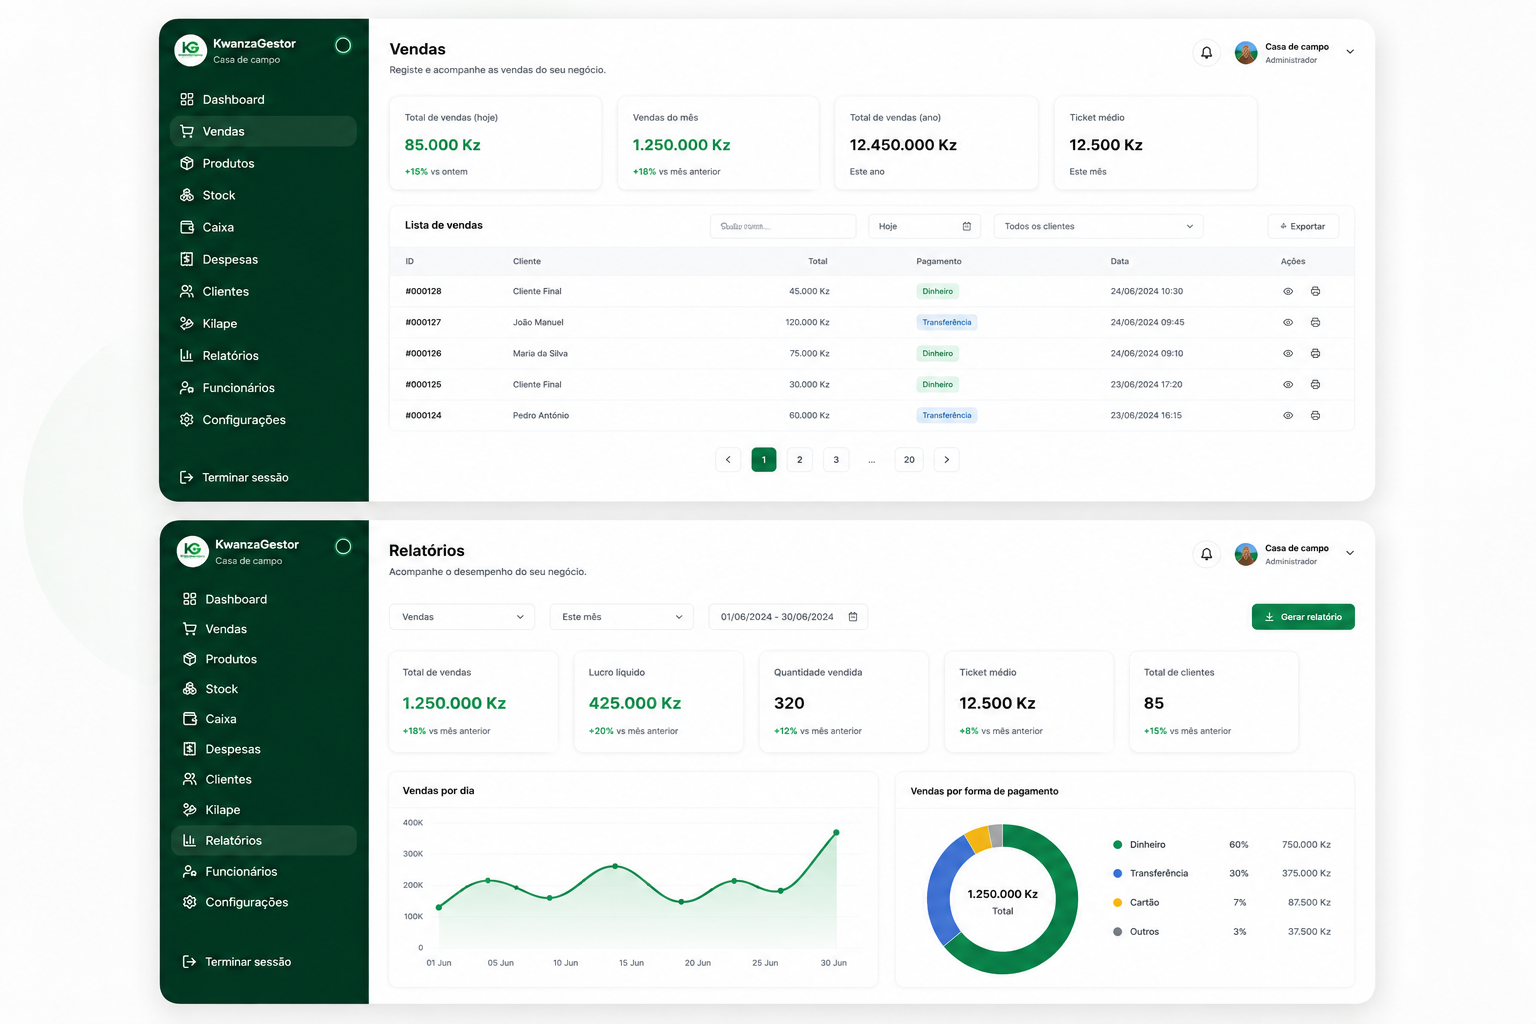This screenshot has width=1536, height=1024.
Task: Click the KwanzaGestor logo in the Vendas sidebar
Action: point(190,50)
